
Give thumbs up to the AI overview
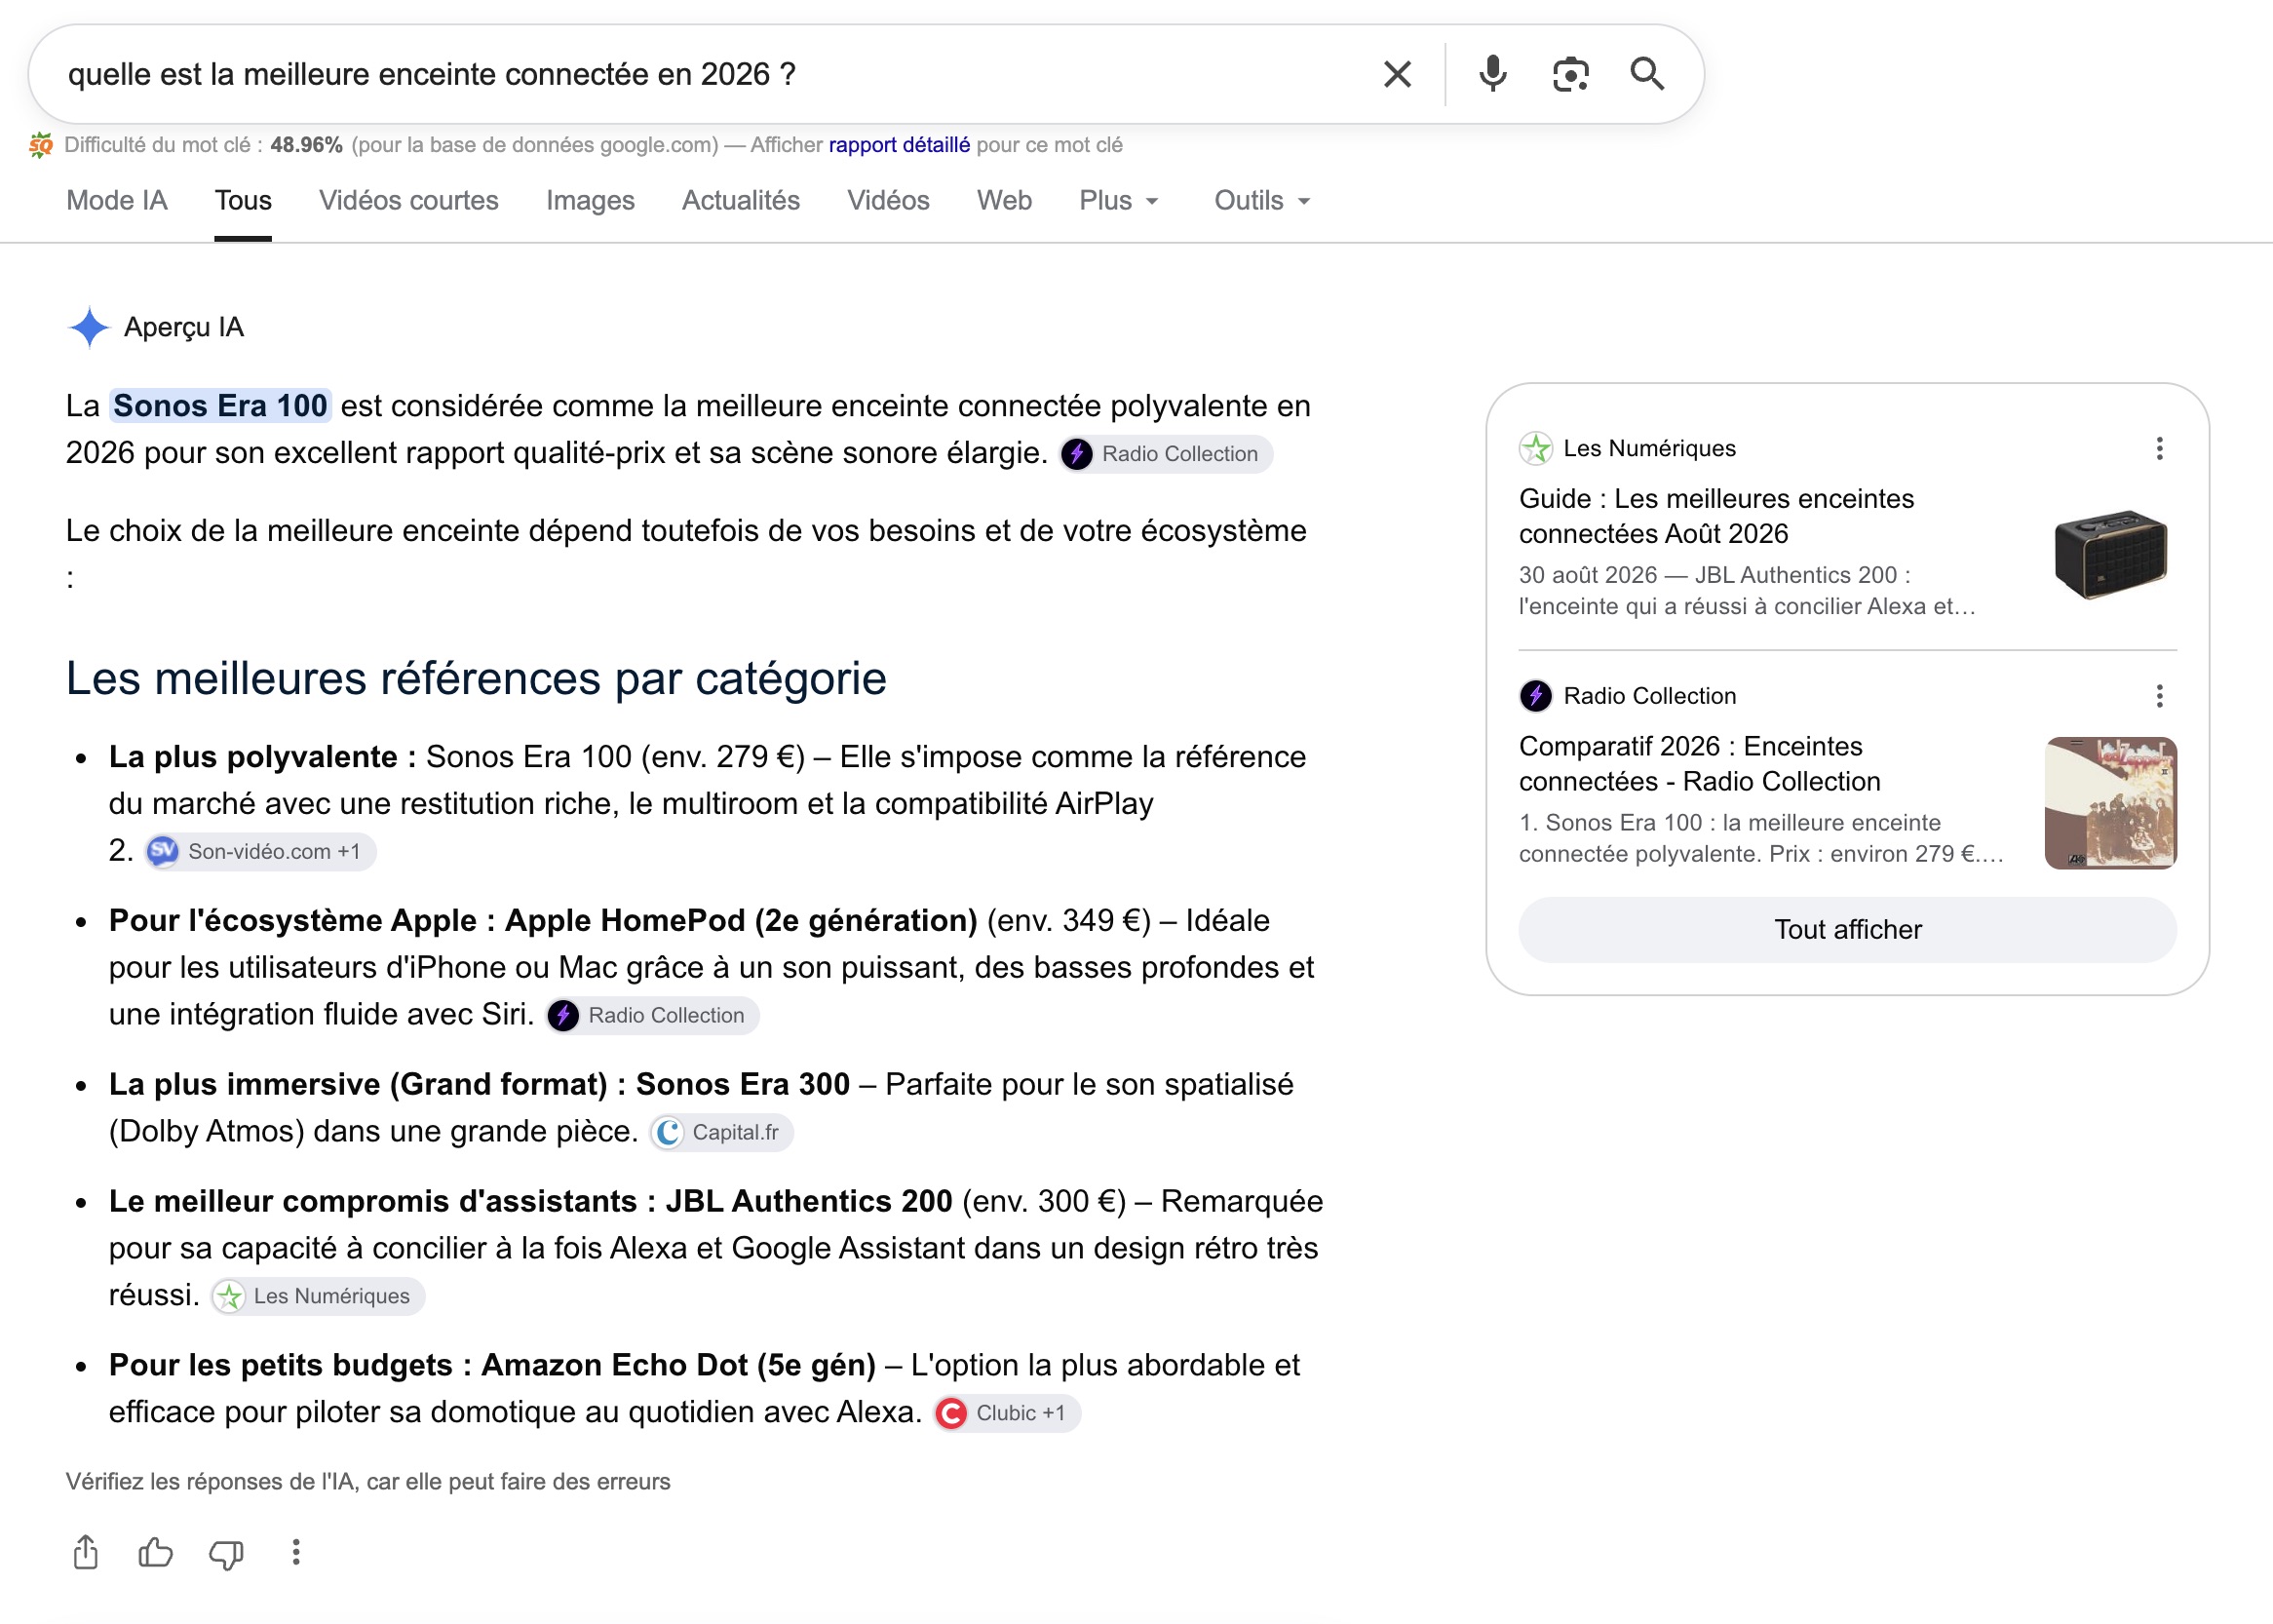click(155, 1553)
